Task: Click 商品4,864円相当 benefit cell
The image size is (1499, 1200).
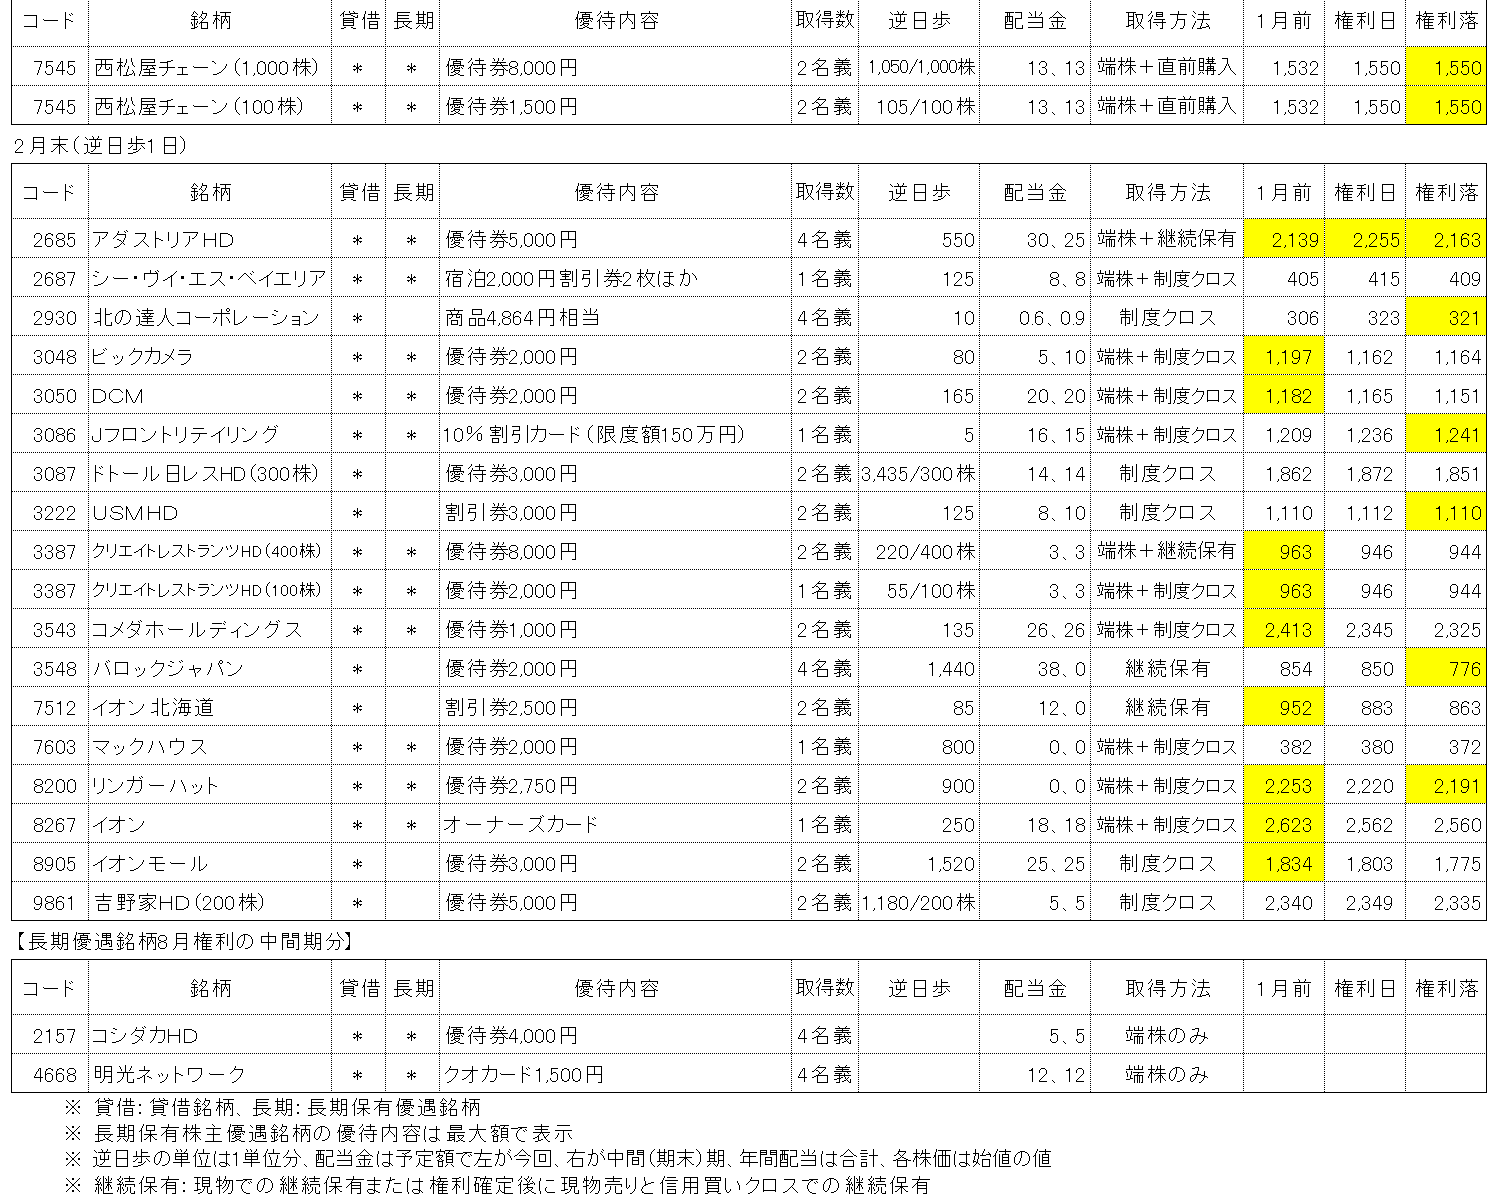Action: [x=615, y=318]
